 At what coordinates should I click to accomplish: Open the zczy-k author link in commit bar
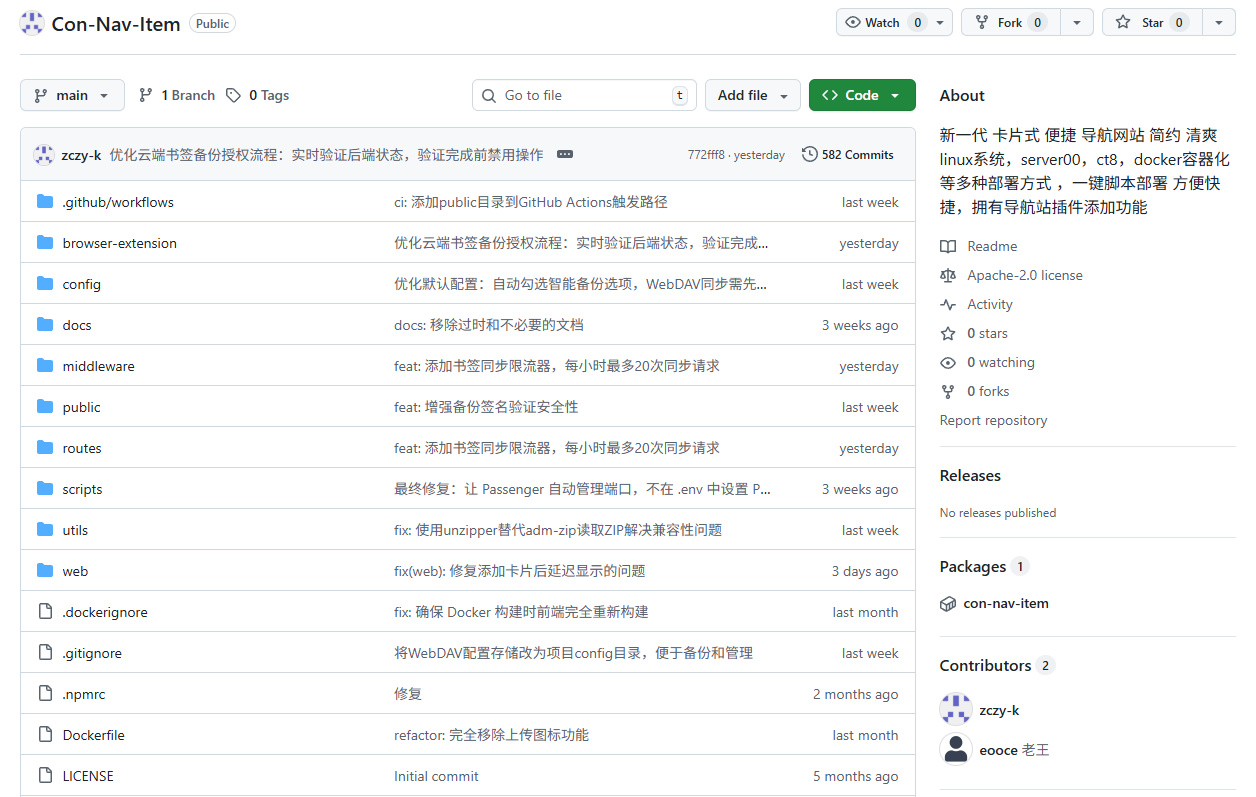[81, 155]
